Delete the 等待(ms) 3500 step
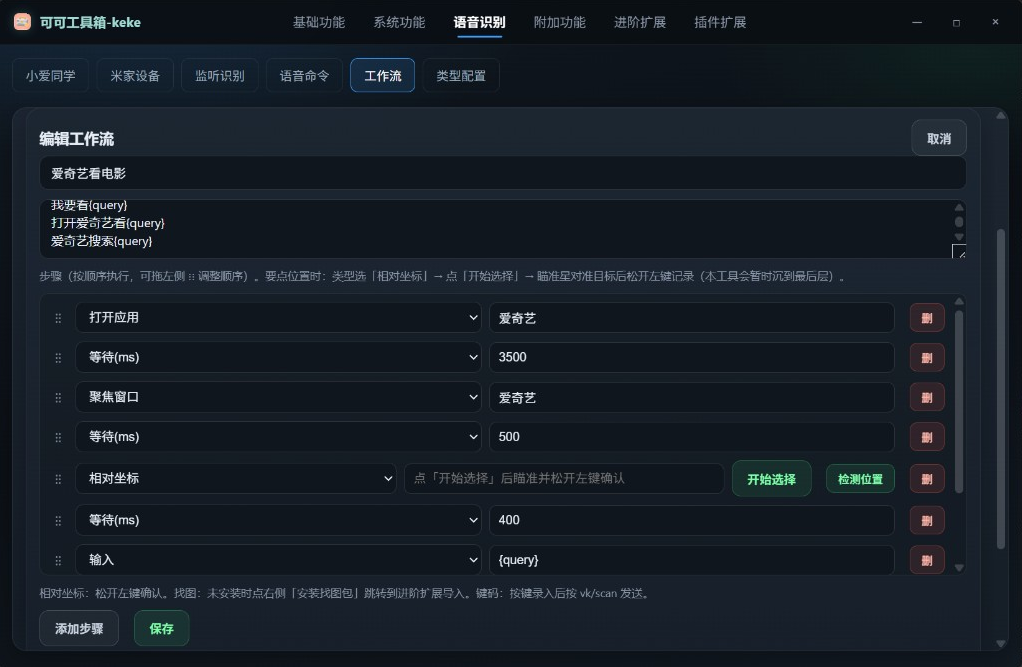The image size is (1022, 667). 927,357
